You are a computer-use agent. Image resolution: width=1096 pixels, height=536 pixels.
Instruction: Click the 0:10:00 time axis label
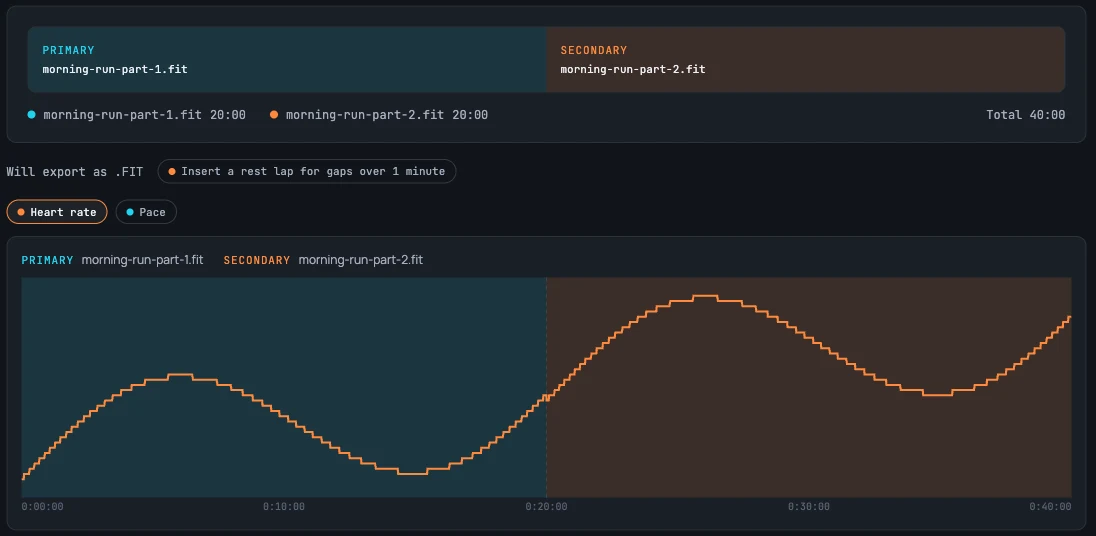click(284, 506)
